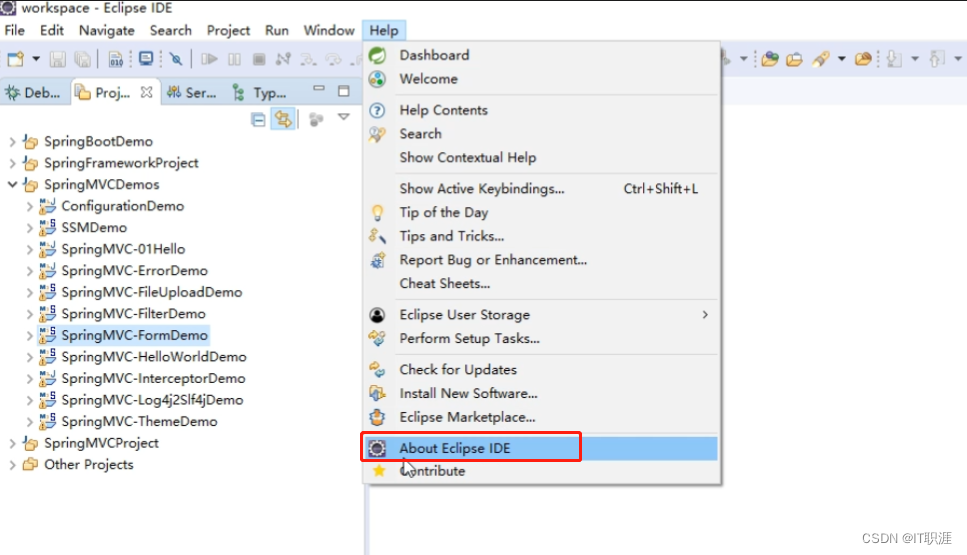Open the Search flashlight dropdown arrow
967x555 pixels.
pyautogui.click(x=841, y=59)
